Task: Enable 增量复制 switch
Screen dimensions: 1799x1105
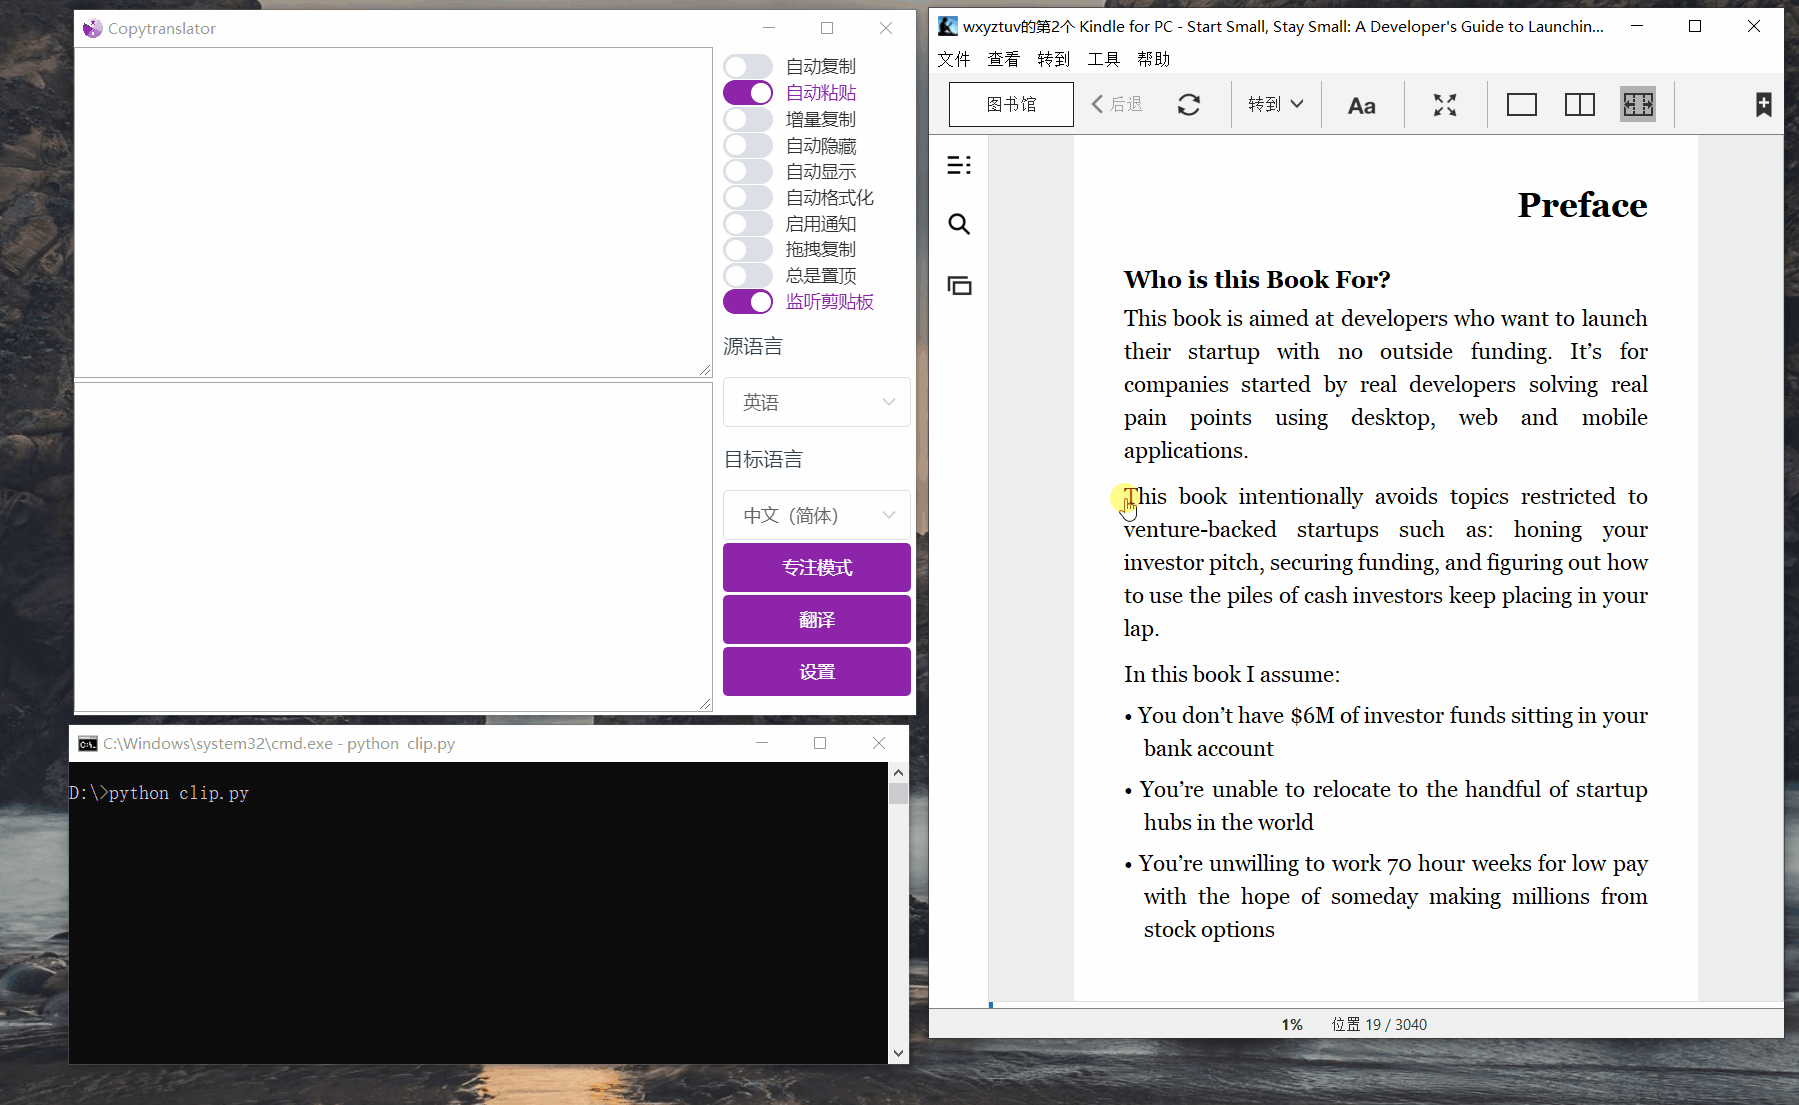Action: pos(748,119)
